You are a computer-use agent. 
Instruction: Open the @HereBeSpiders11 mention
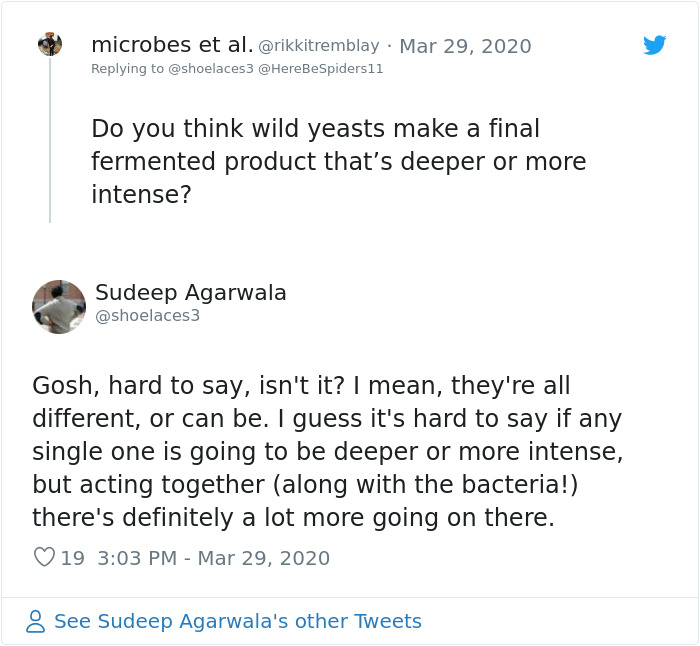click(x=322, y=69)
